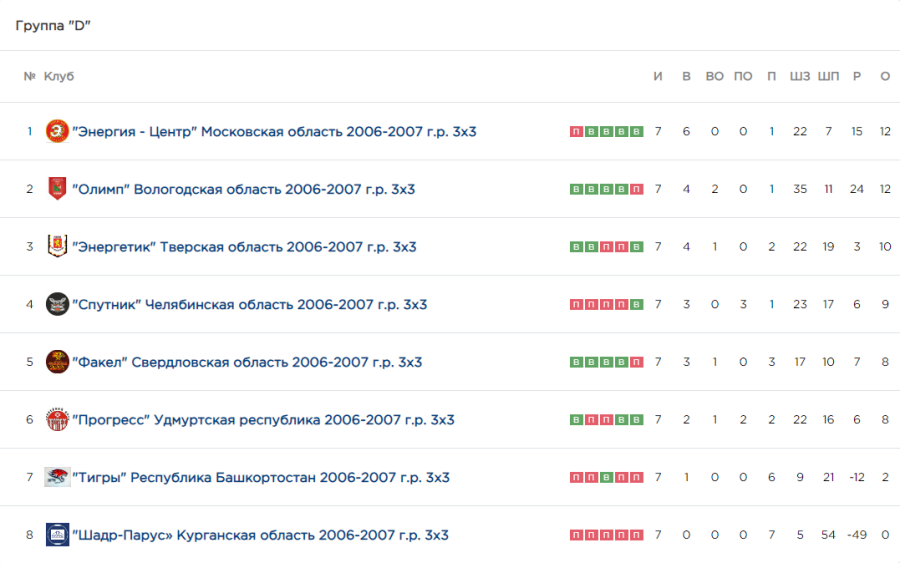Click first green В result badge for Прогресс
Image resolution: width=900 pixels, height=563 pixels.
pos(576,420)
